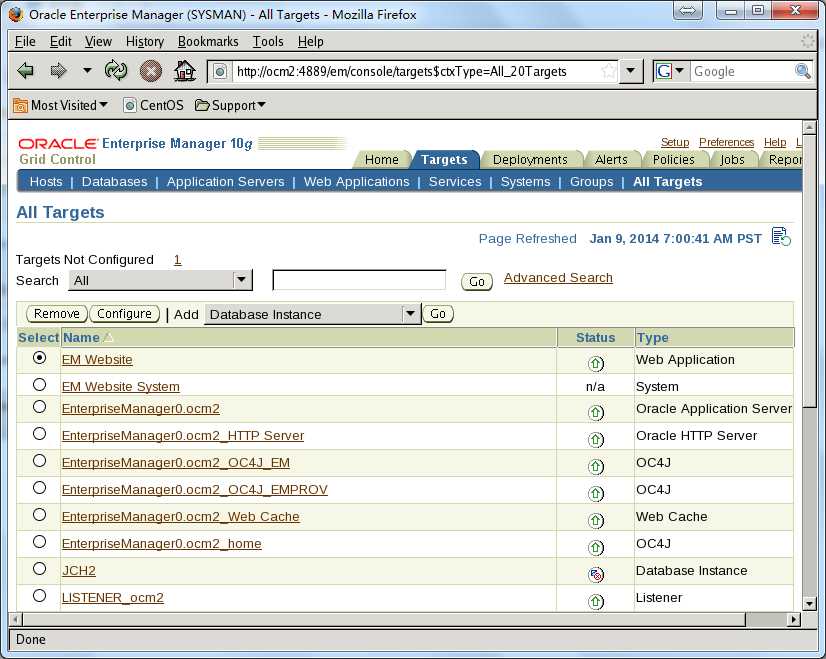Click the EM Website status up arrow icon
The image size is (826, 659).
click(x=596, y=363)
